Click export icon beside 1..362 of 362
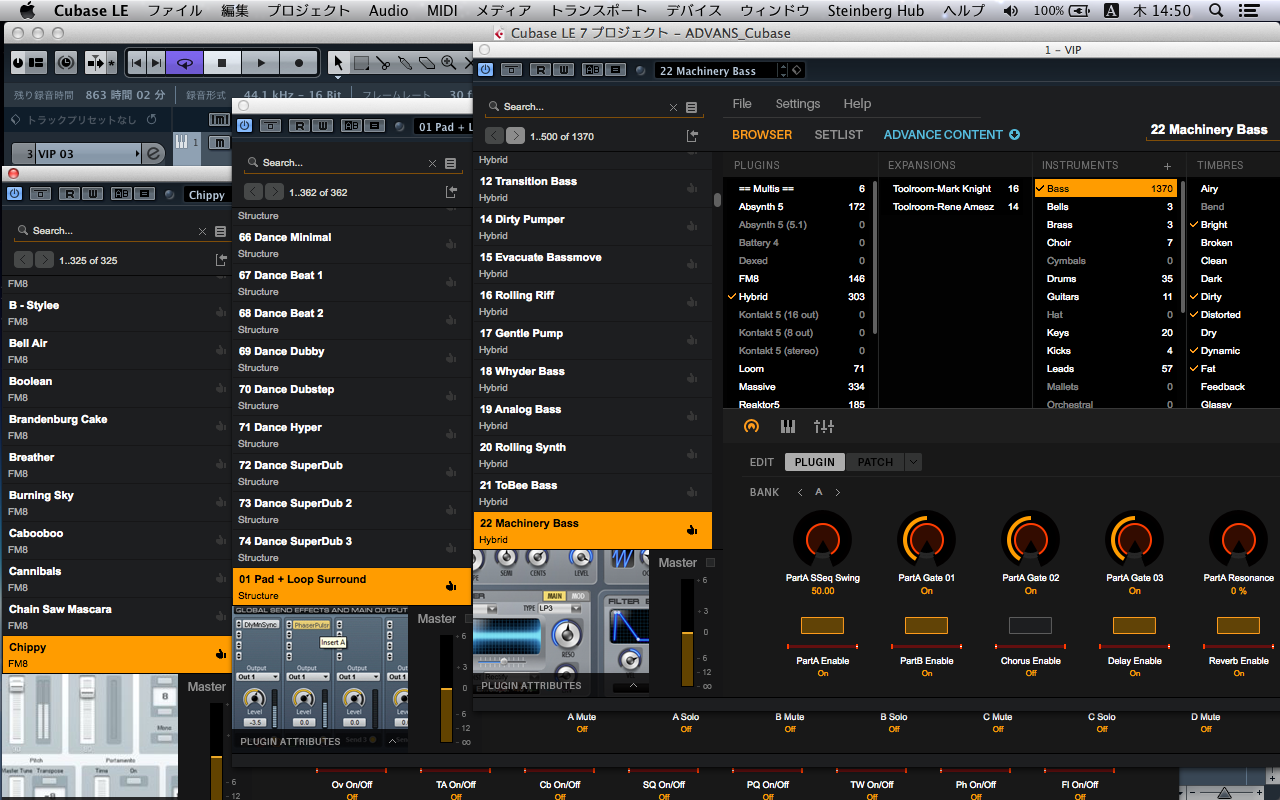 (x=451, y=192)
